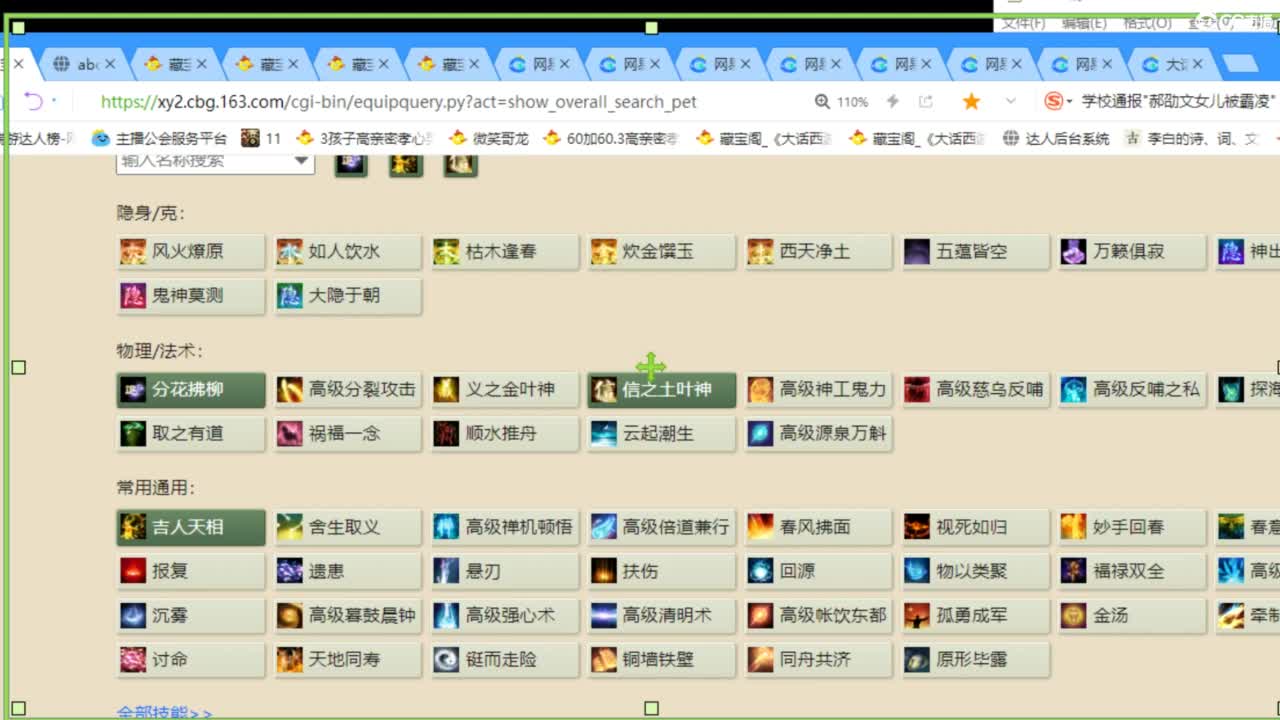Switch to the abc browser tab

click(x=83, y=64)
